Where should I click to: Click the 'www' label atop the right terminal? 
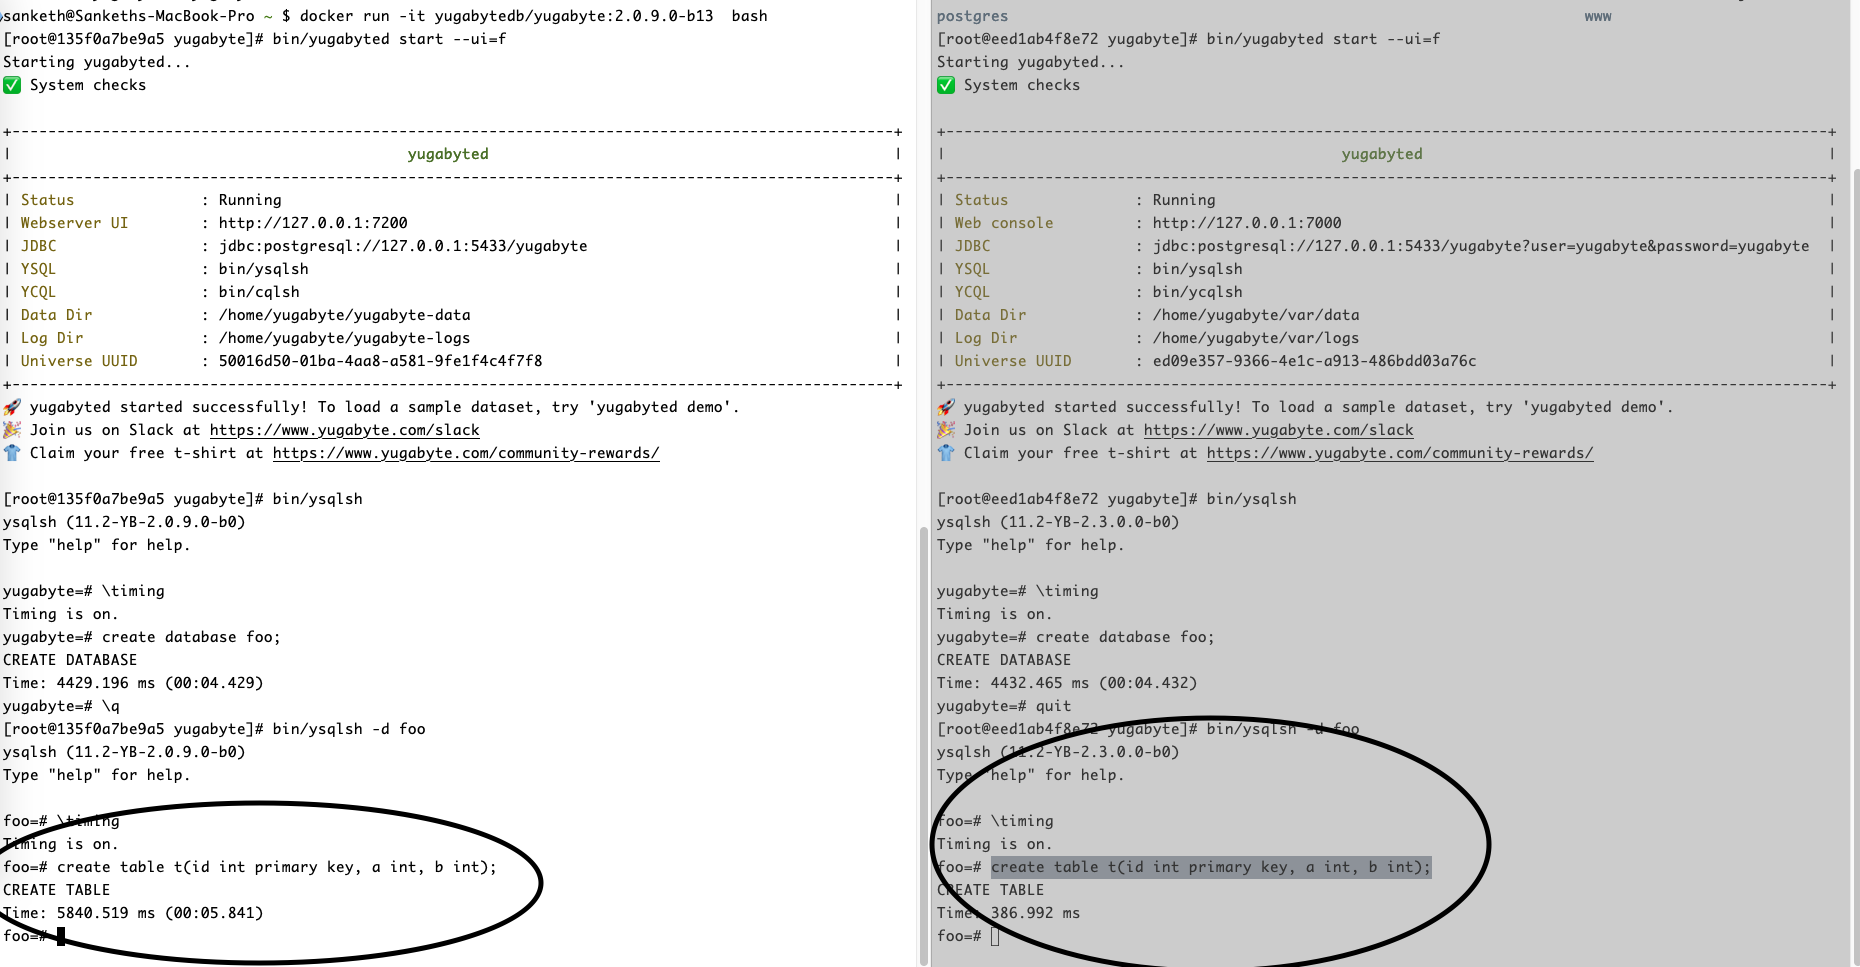click(x=1598, y=16)
